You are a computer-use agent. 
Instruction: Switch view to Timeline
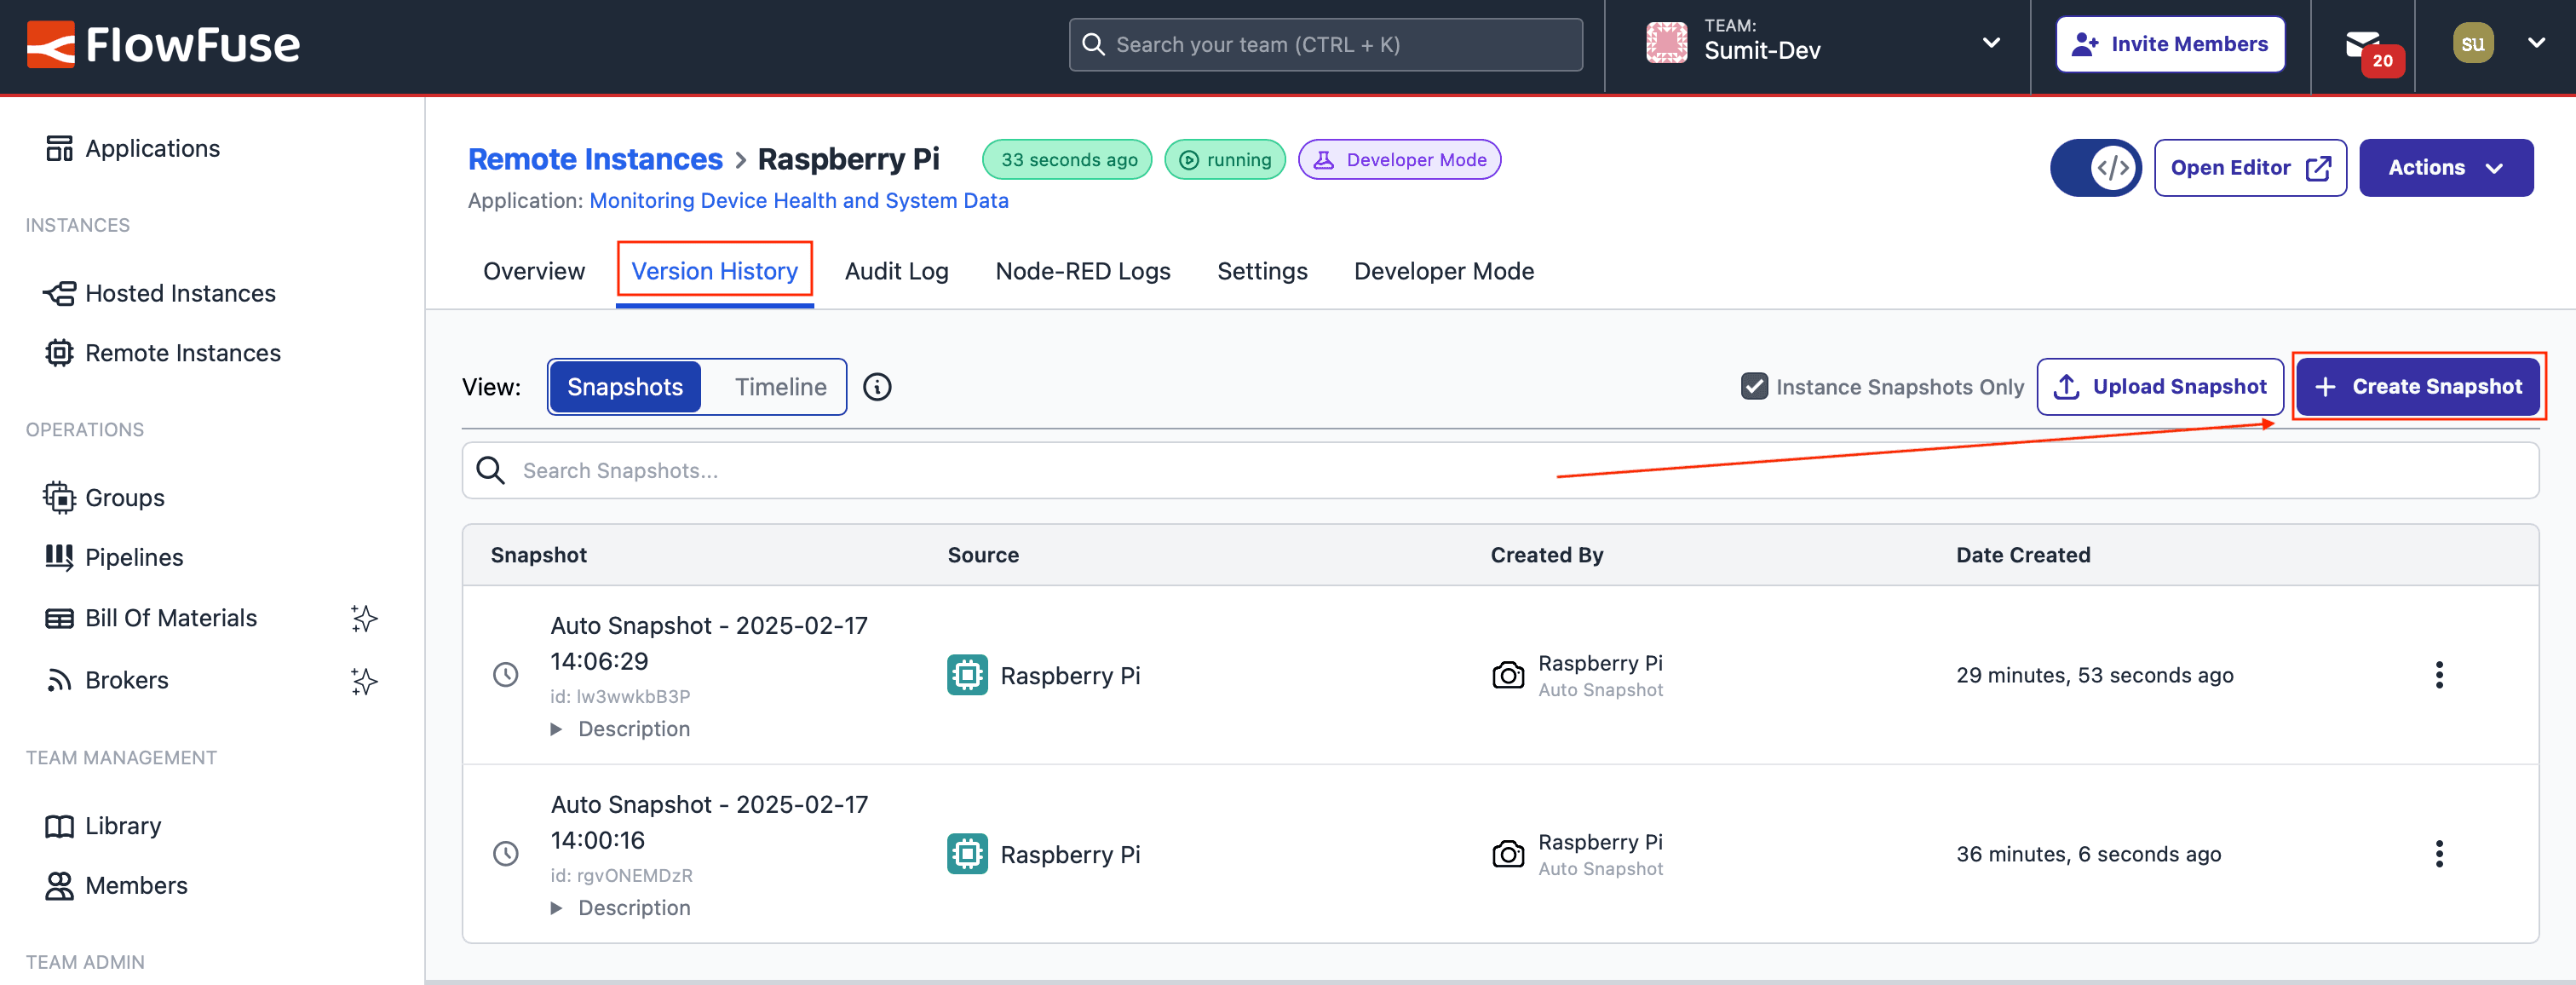780,386
